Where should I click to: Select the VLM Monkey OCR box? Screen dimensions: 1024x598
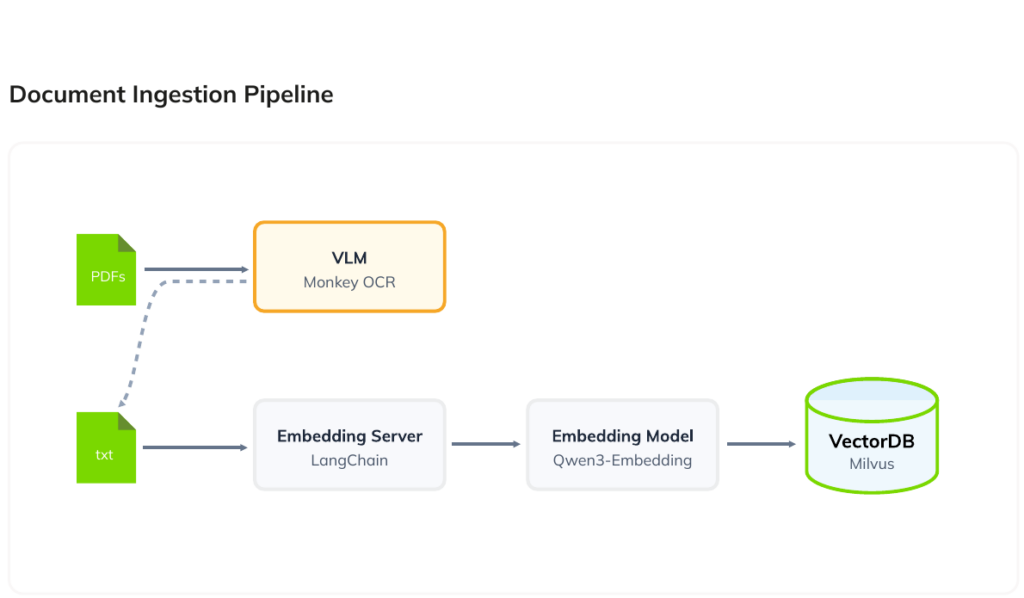(349, 267)
